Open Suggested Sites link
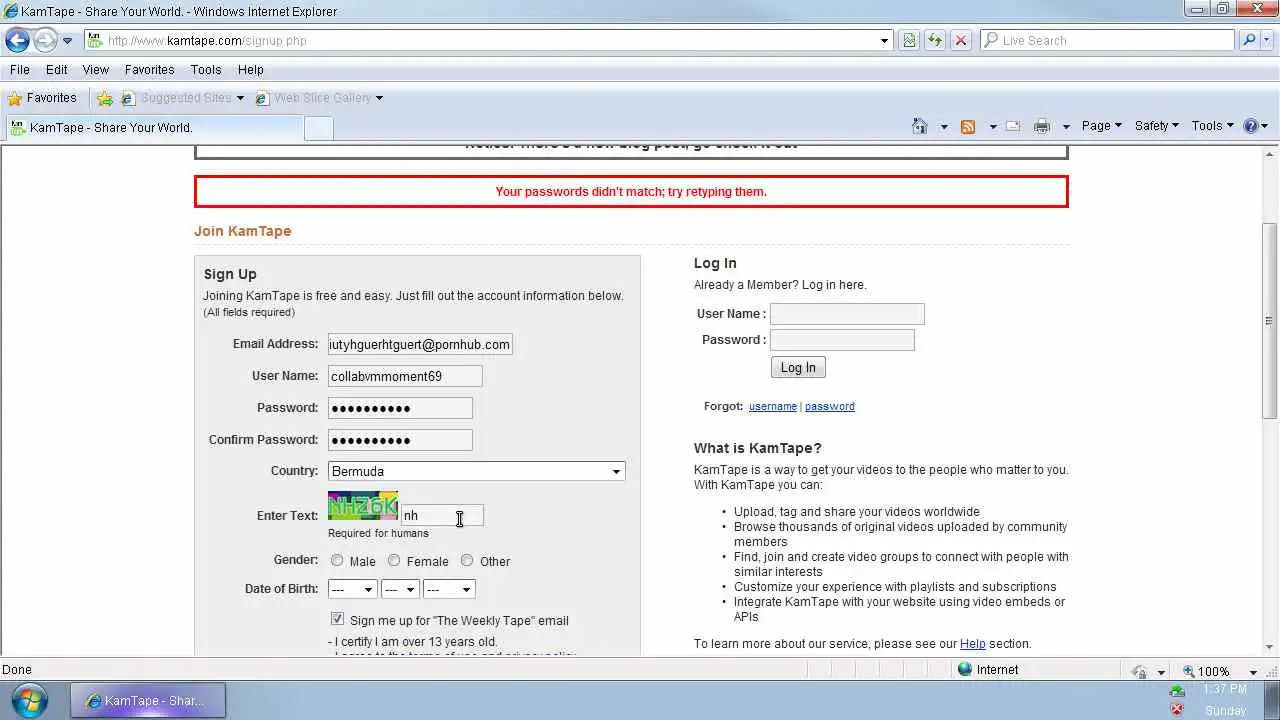The width and height of the screenshot is (1280, 720). pyautogui.click(x=182, y=98)
